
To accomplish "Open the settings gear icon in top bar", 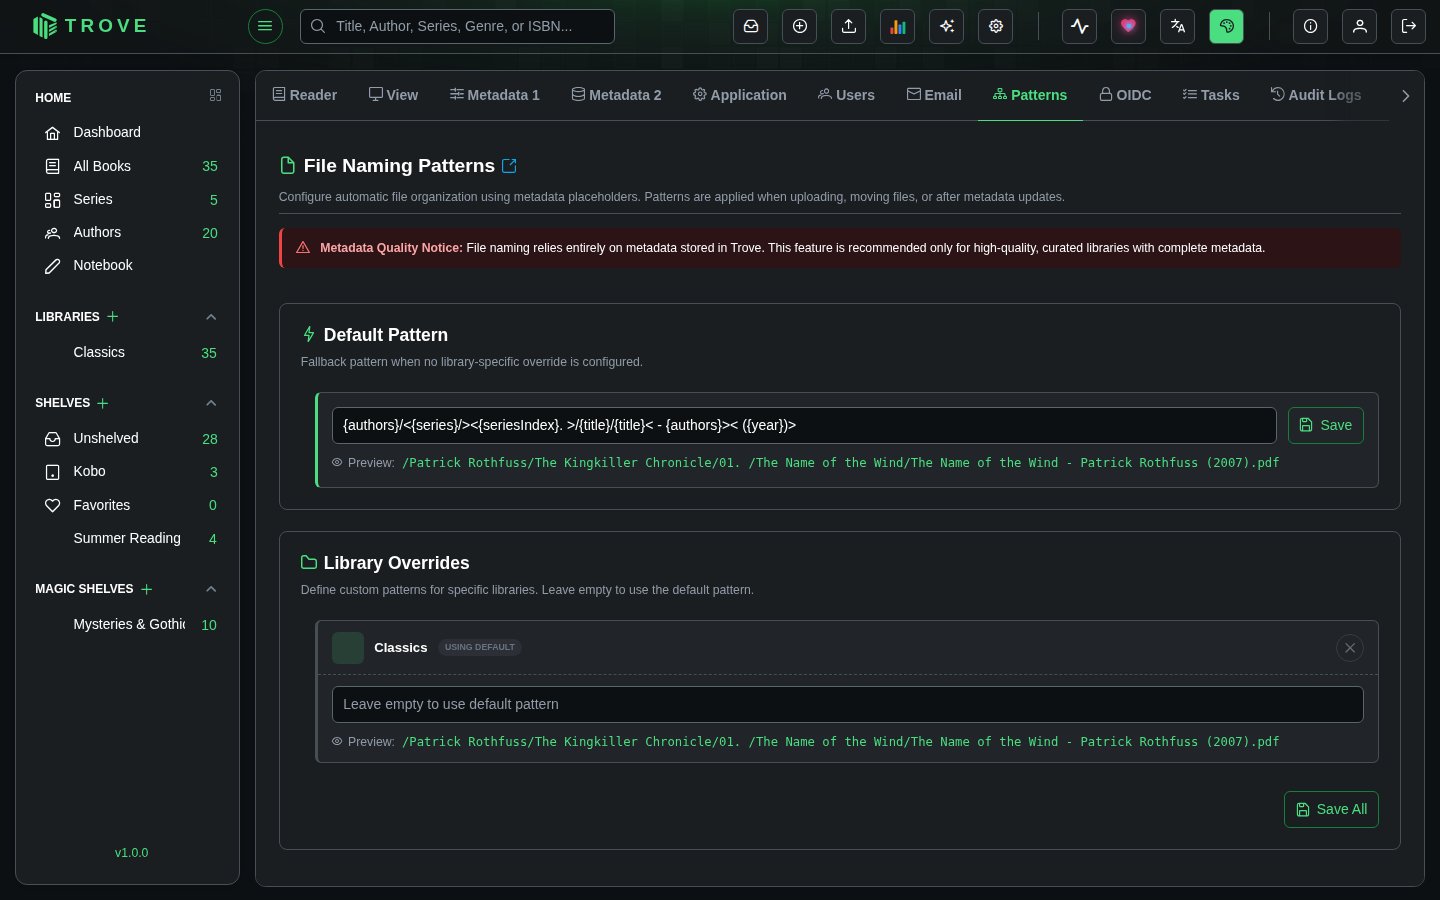I will click(x=996, y=26).
